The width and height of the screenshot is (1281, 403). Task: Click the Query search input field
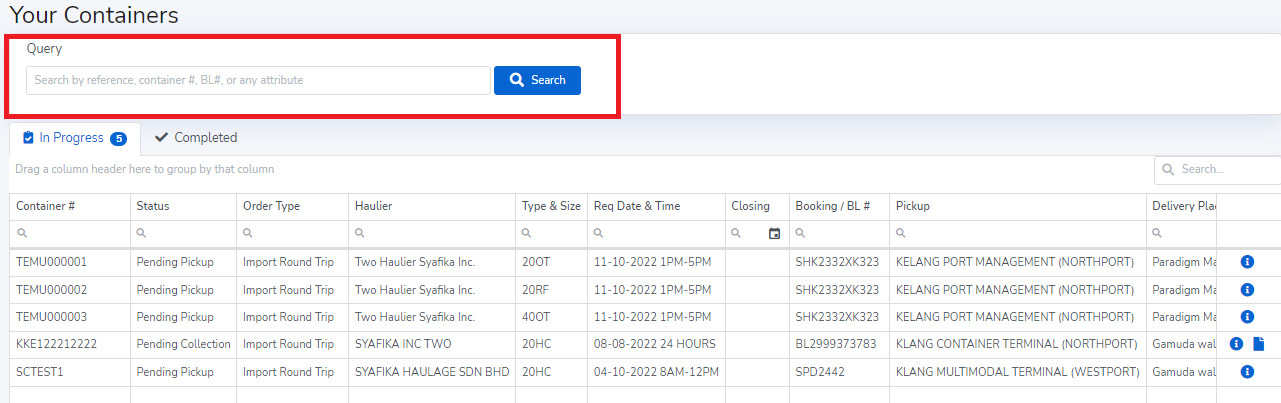pyautogui.click(x=258, y=80)
